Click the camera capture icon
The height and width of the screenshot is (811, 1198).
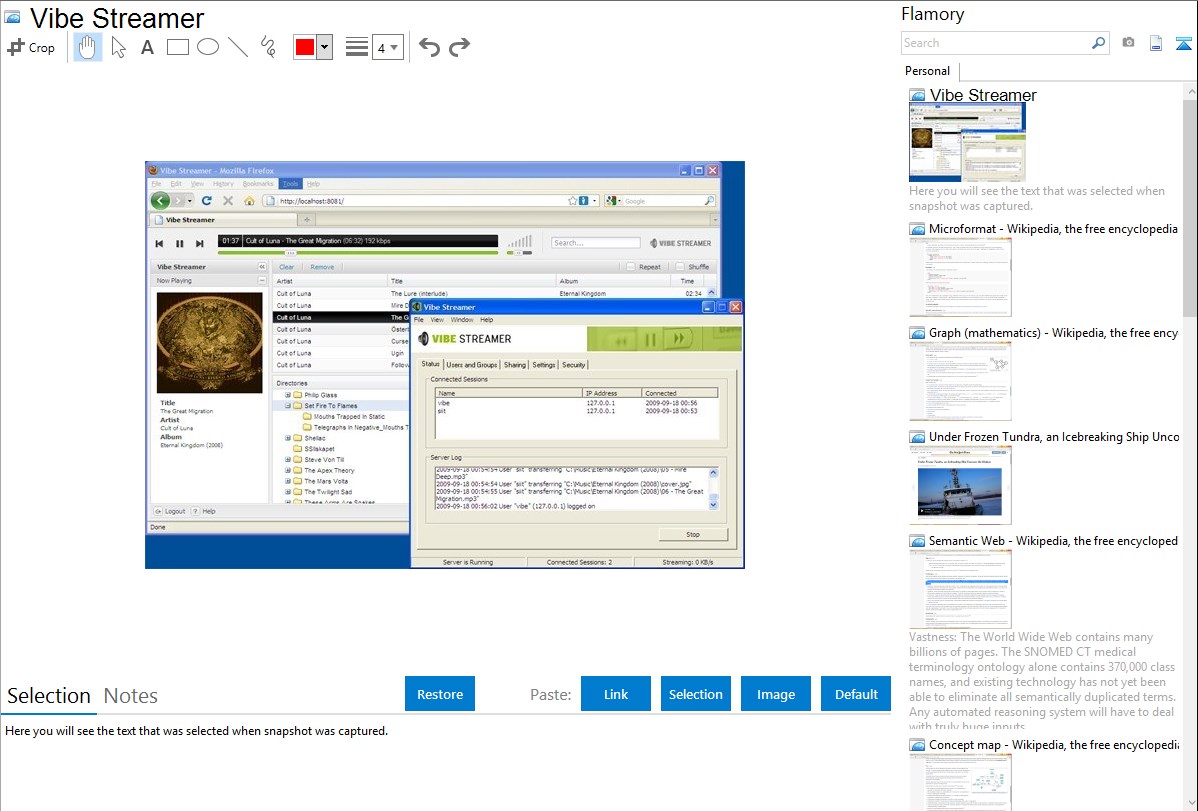pyautogui.click(x=1128, y=43)
